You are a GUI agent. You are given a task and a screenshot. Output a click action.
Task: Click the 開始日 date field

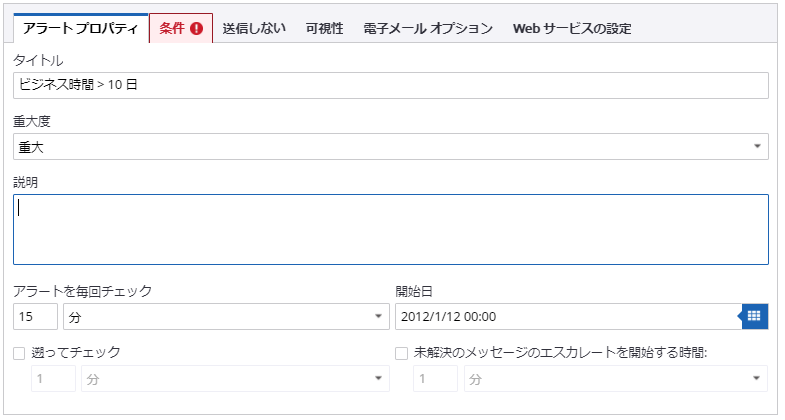click(x=567, y=316)
